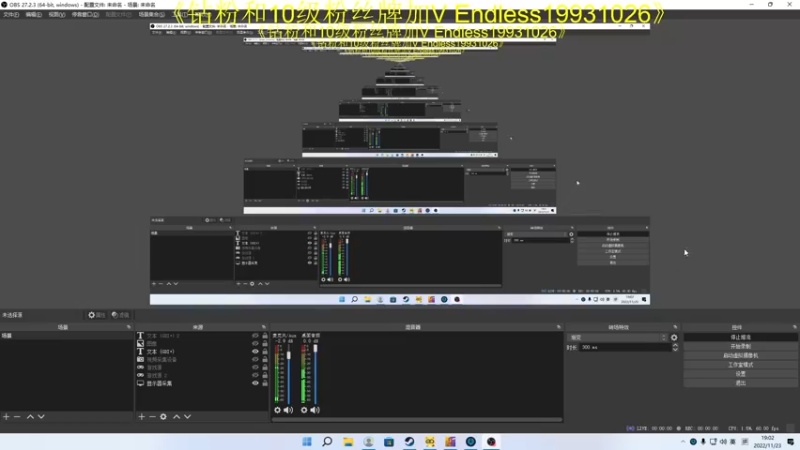Open the 文件(F) menu
Image resolution: width=800 pixels, height=450 pixels.
click(x=11, y=15)
